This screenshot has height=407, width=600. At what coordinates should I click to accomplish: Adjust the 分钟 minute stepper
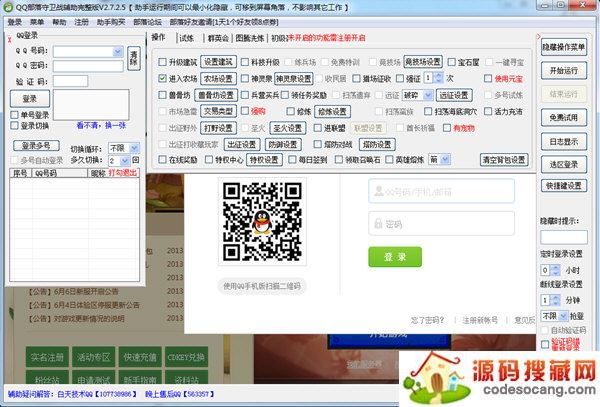[556, 300]
